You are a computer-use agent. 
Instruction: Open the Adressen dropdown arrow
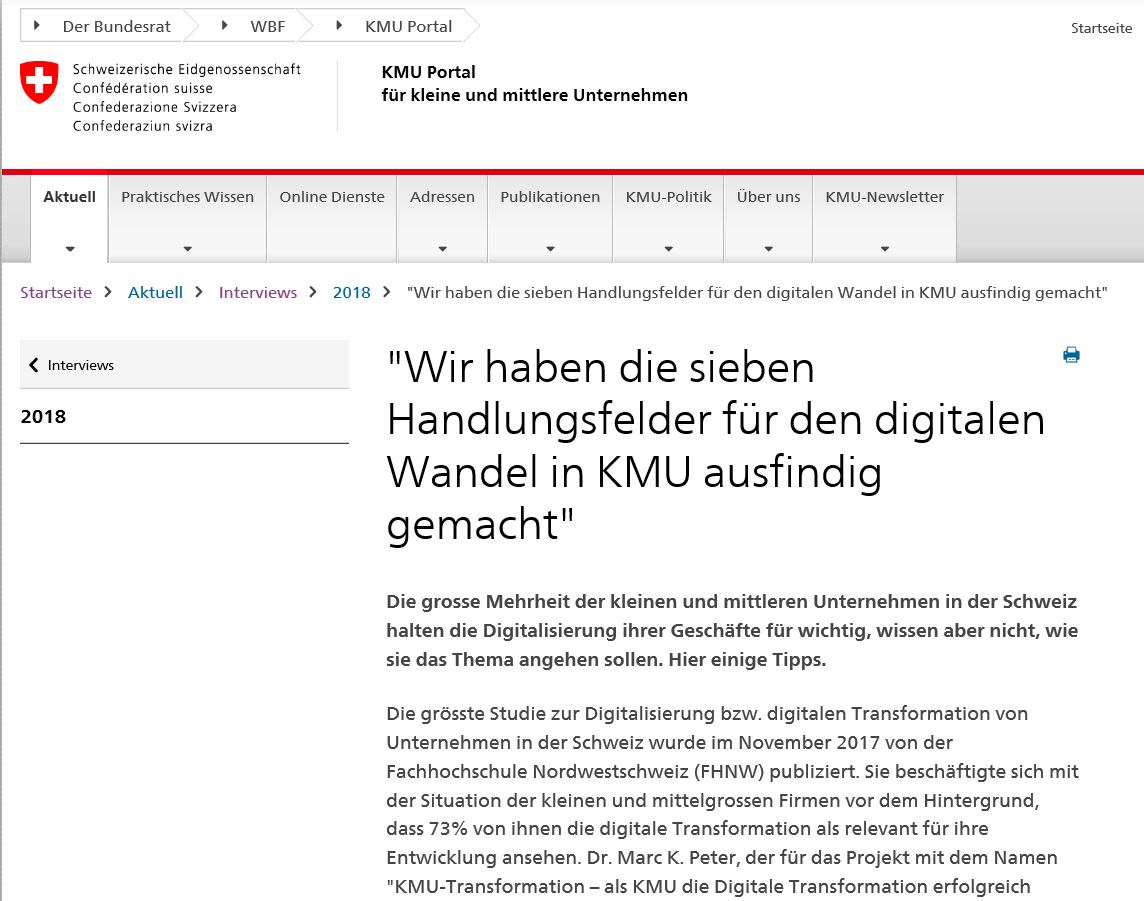coord(442,249)
